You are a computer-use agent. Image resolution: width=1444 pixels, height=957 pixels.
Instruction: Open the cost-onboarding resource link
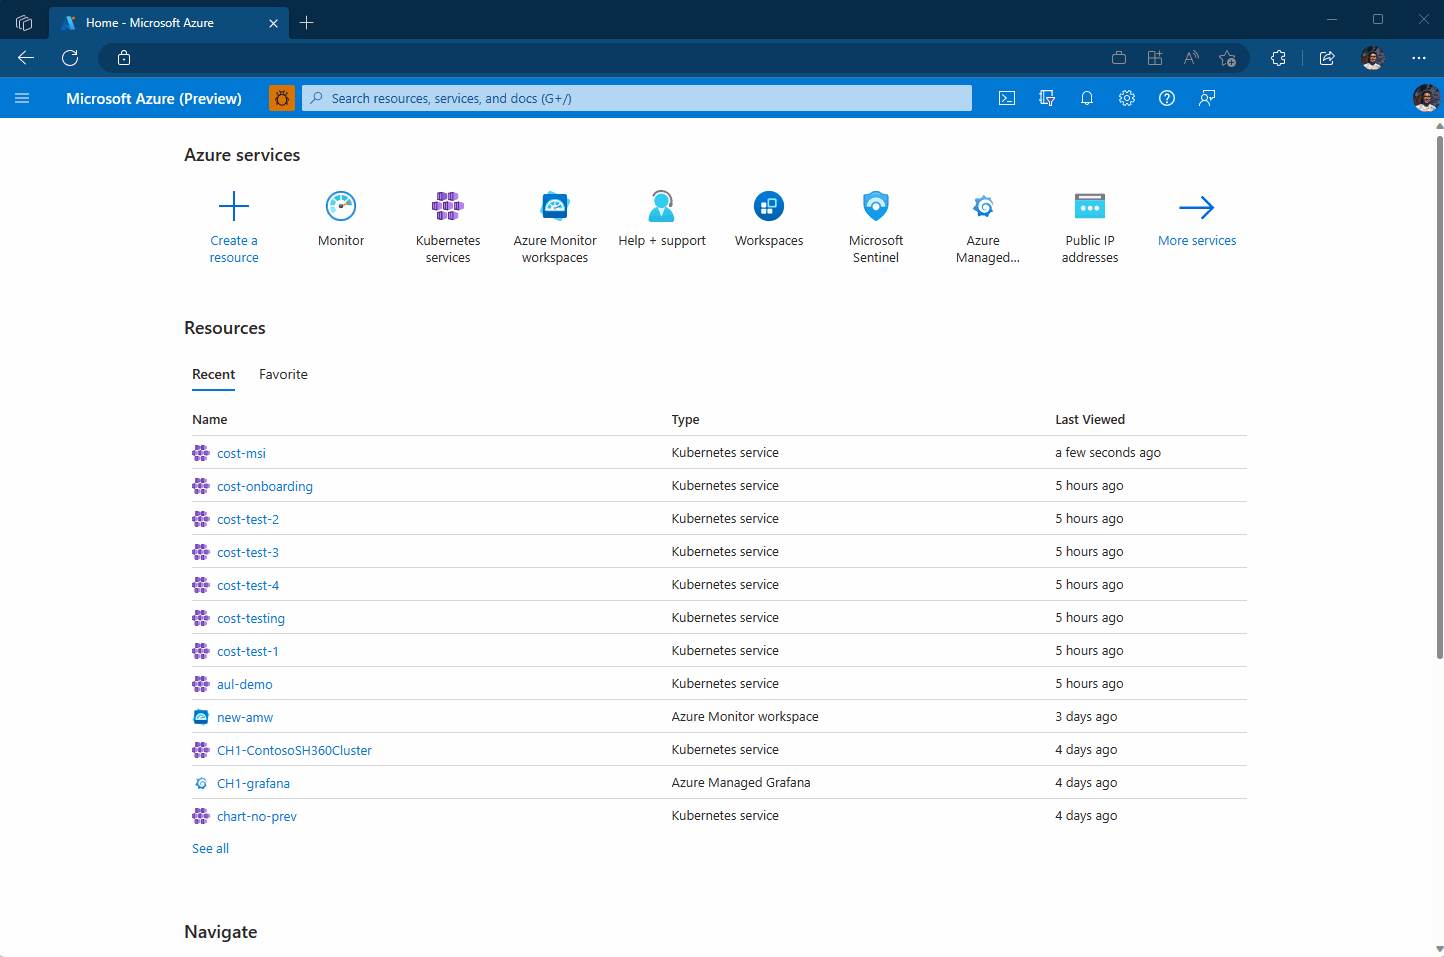pos(265,487)
